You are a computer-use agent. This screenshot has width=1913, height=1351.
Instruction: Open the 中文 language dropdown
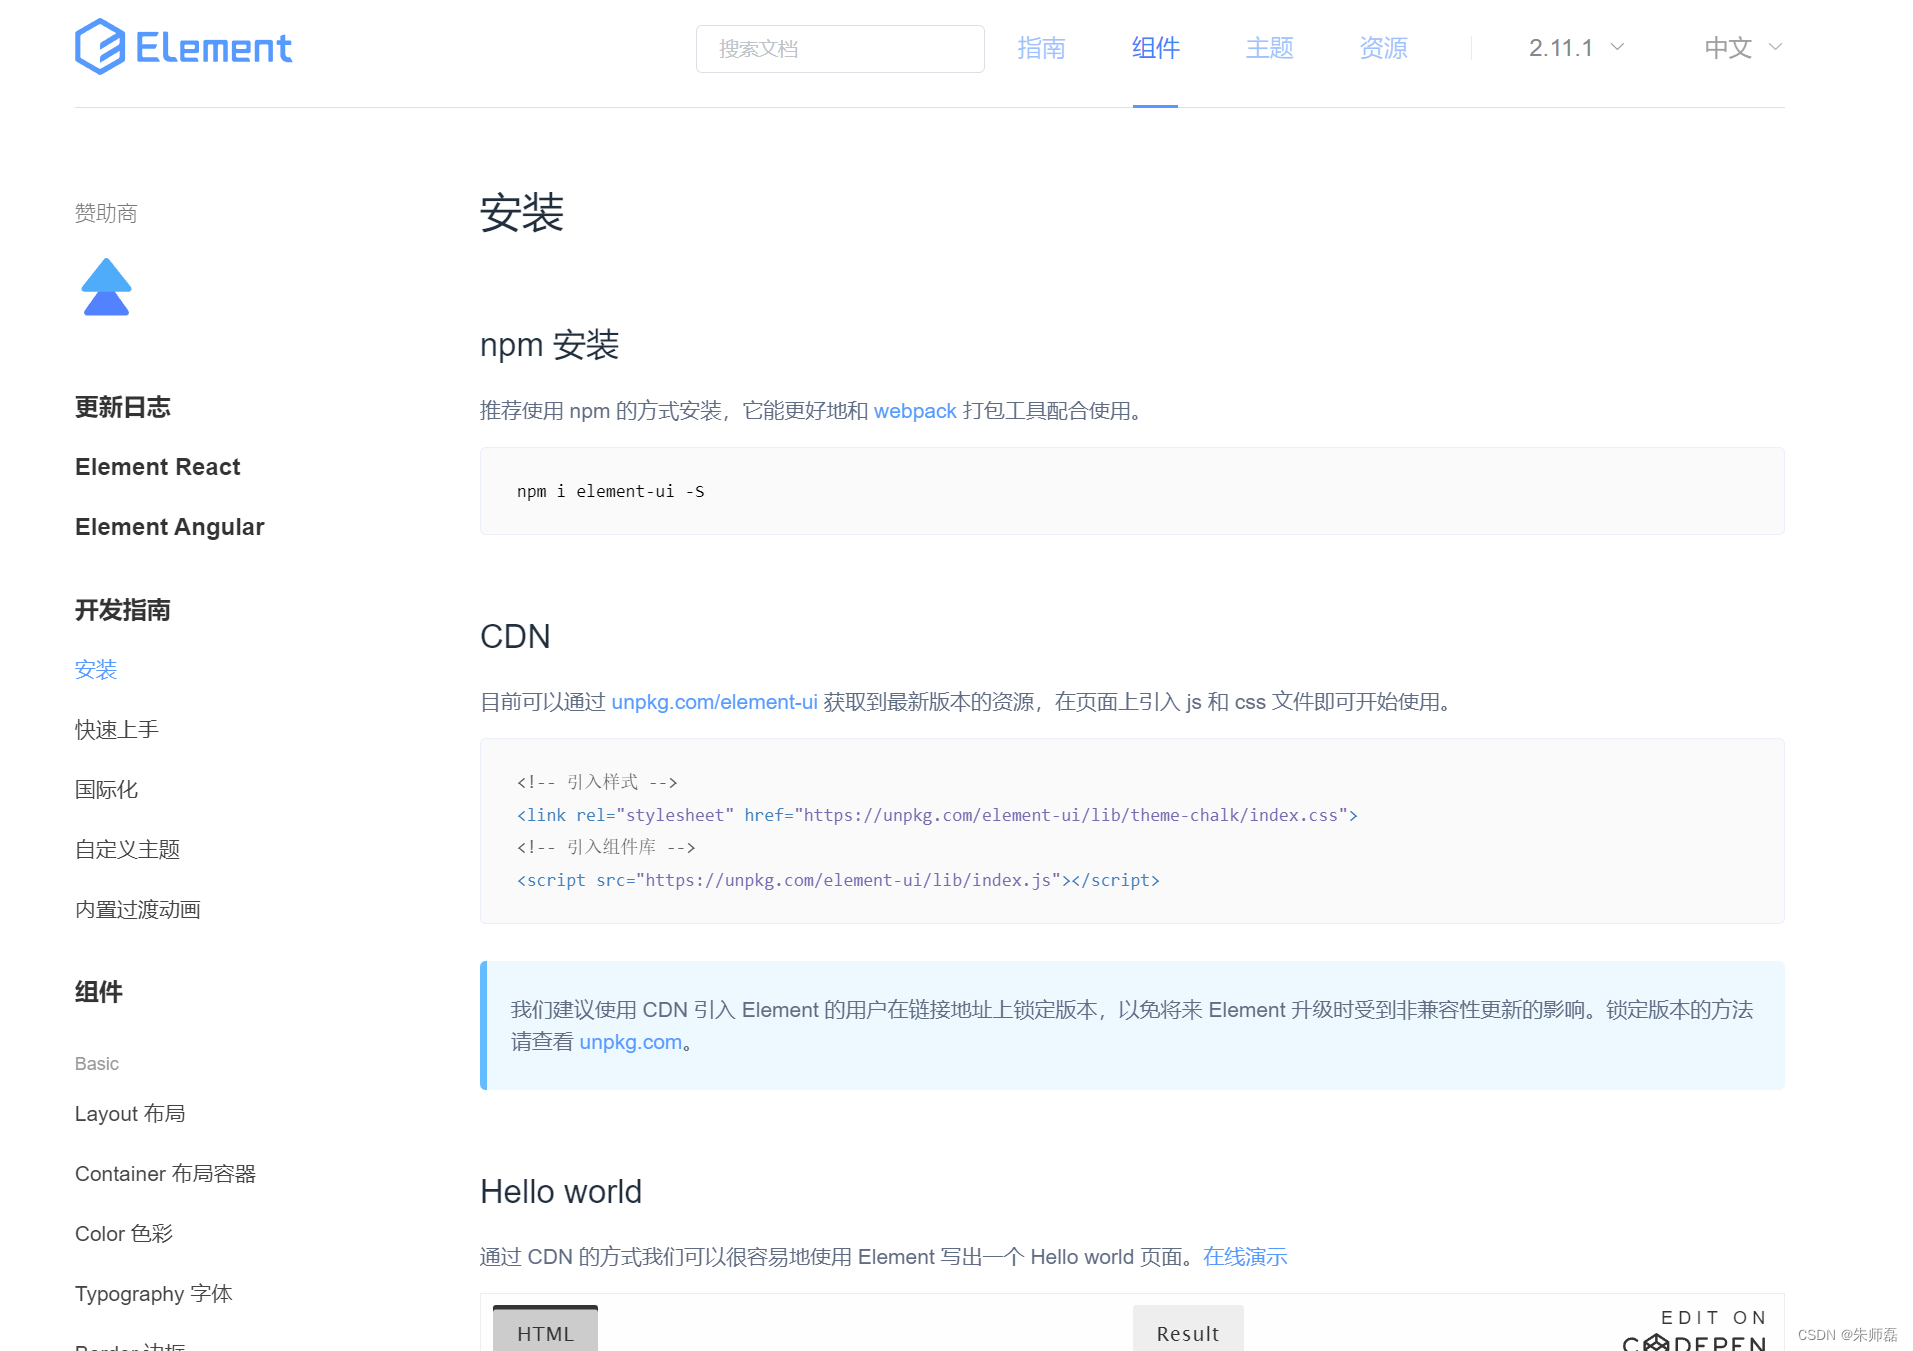[x=1727, y=47]
